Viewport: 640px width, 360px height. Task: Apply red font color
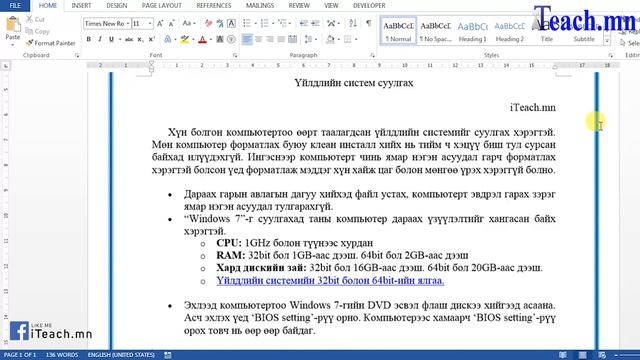202,40
